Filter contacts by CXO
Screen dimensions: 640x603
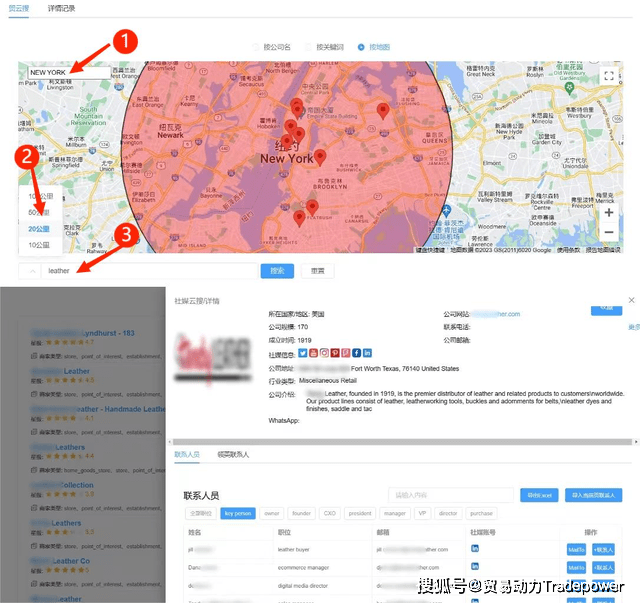tap(329, 513)
